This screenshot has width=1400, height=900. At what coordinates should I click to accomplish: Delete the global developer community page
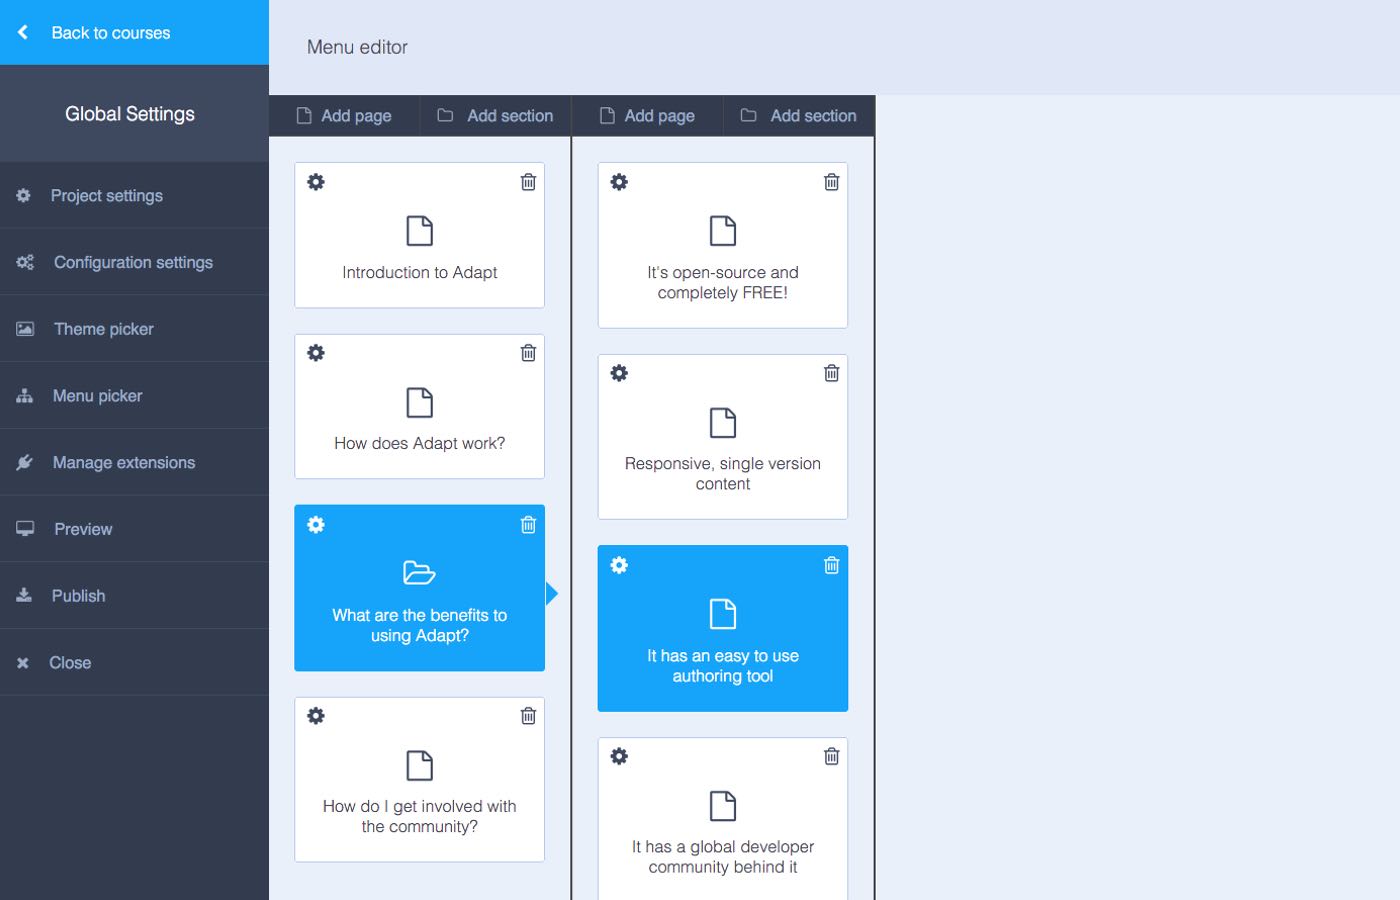pyautogui.click(x=831, y=756)
